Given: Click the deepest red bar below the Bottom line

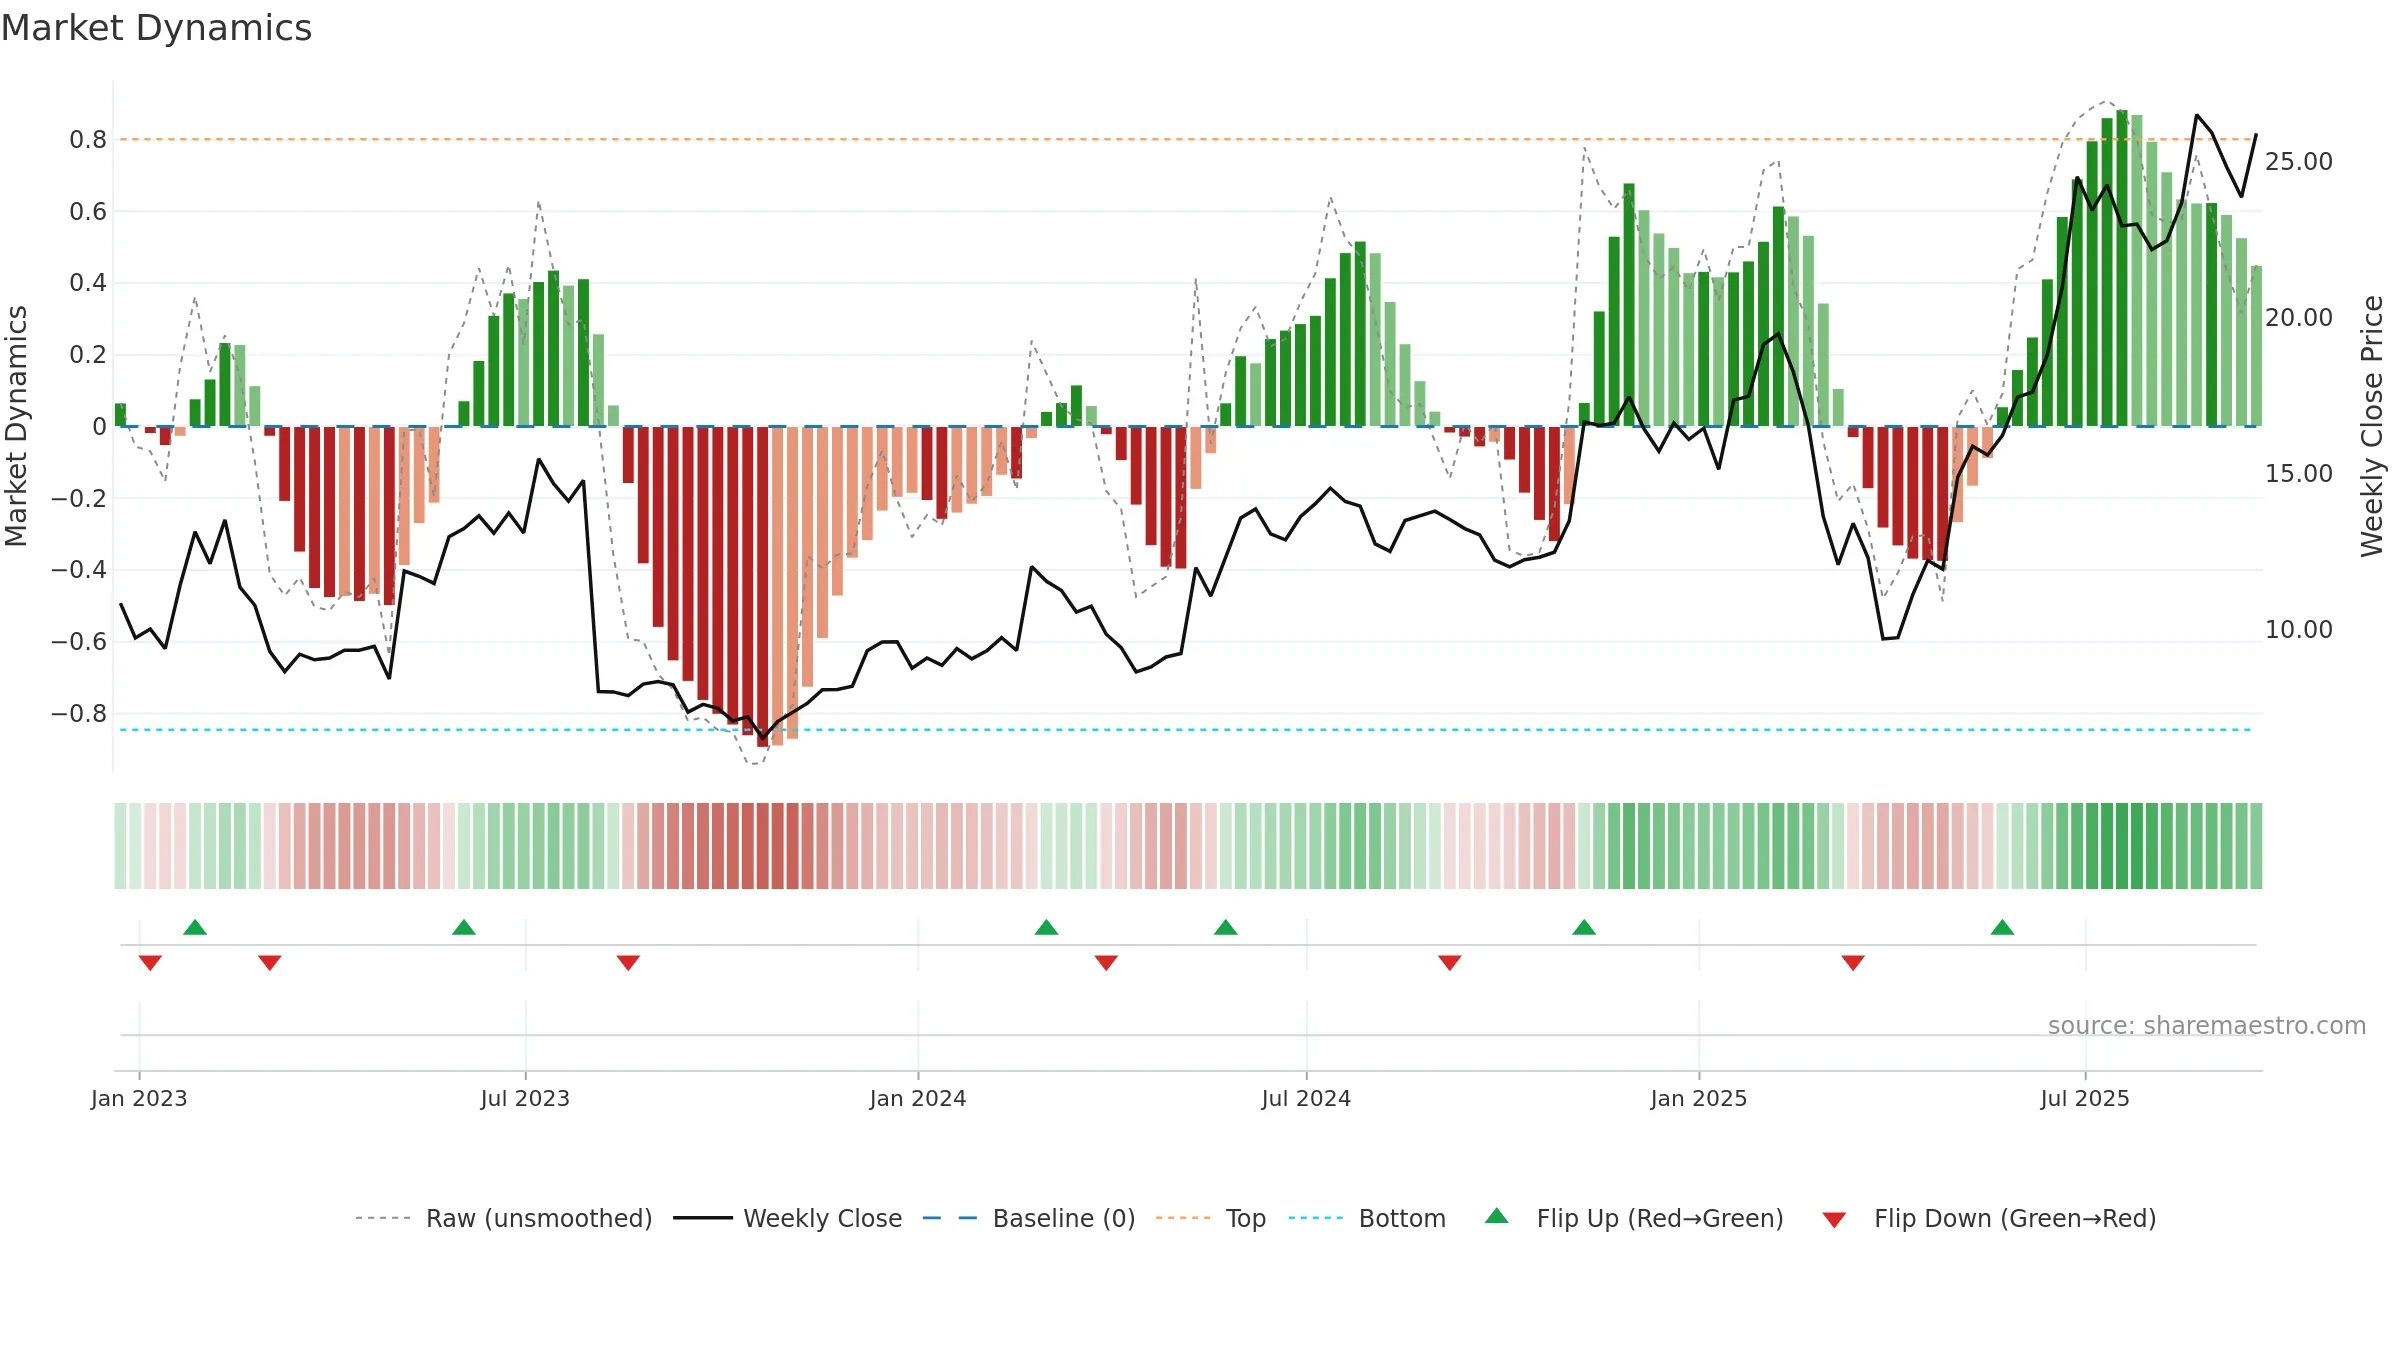Looking at the screenshot, I should click(x=763, y=587).
